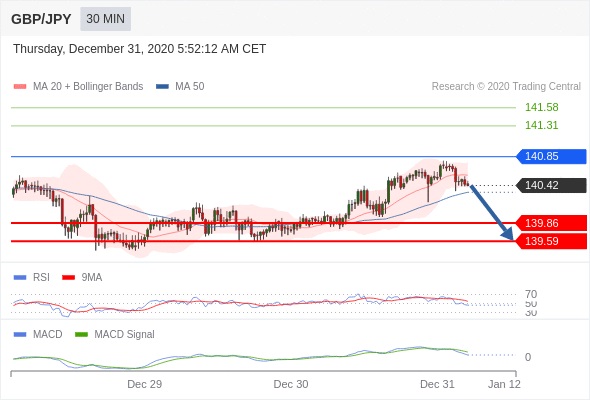Image resolution: width=590 pixels, height=400 pixels.
Task: Select the MA 20 + Bollinger Bands label
Action: point(88,87)
